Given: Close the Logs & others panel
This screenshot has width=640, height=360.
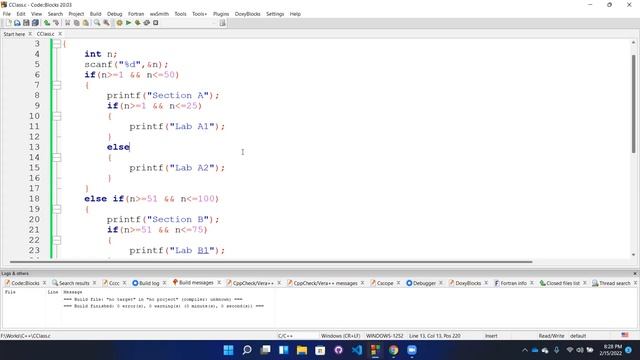Looking at the screenshot, I should (x=635, y=273).
